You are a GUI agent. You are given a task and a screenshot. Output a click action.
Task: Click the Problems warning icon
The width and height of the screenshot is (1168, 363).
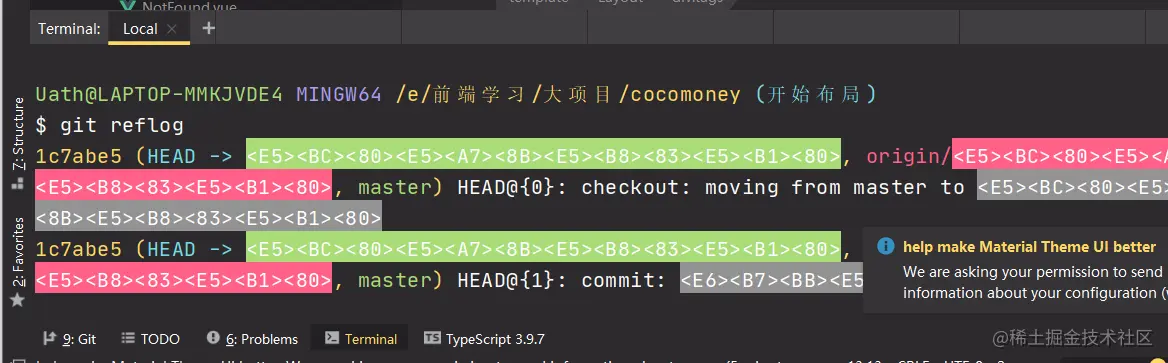[x=213, y=338]
